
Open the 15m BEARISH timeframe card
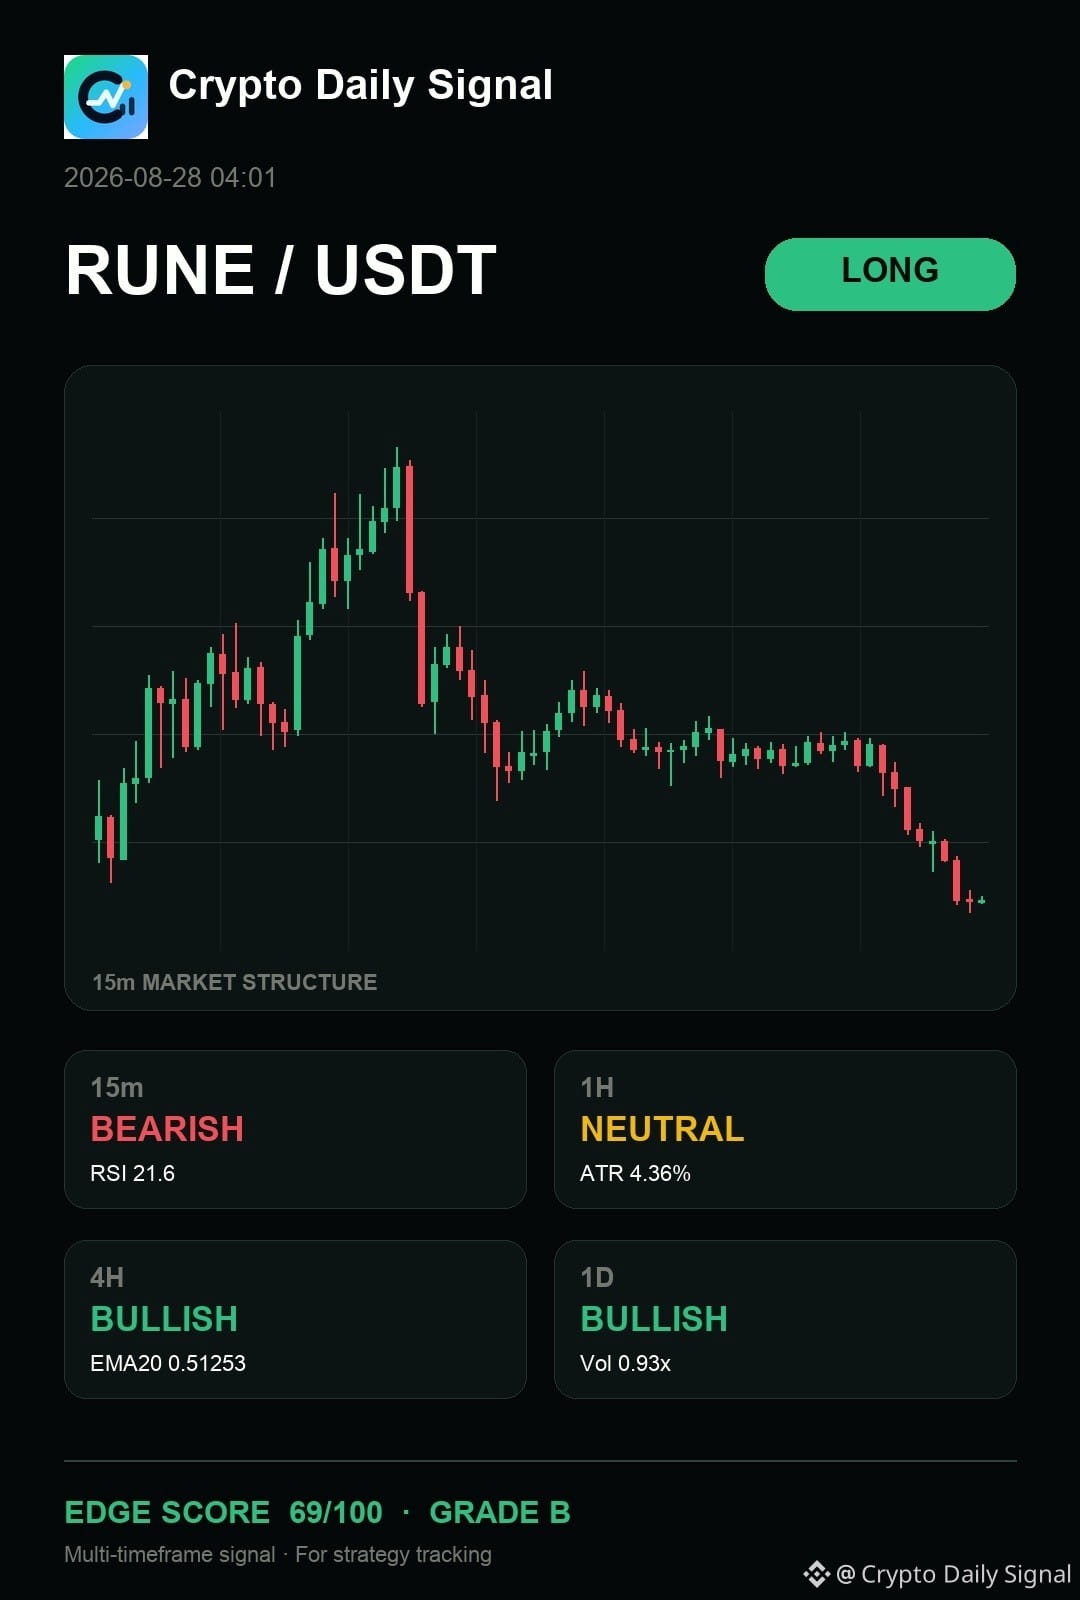tap(295, 1129)
